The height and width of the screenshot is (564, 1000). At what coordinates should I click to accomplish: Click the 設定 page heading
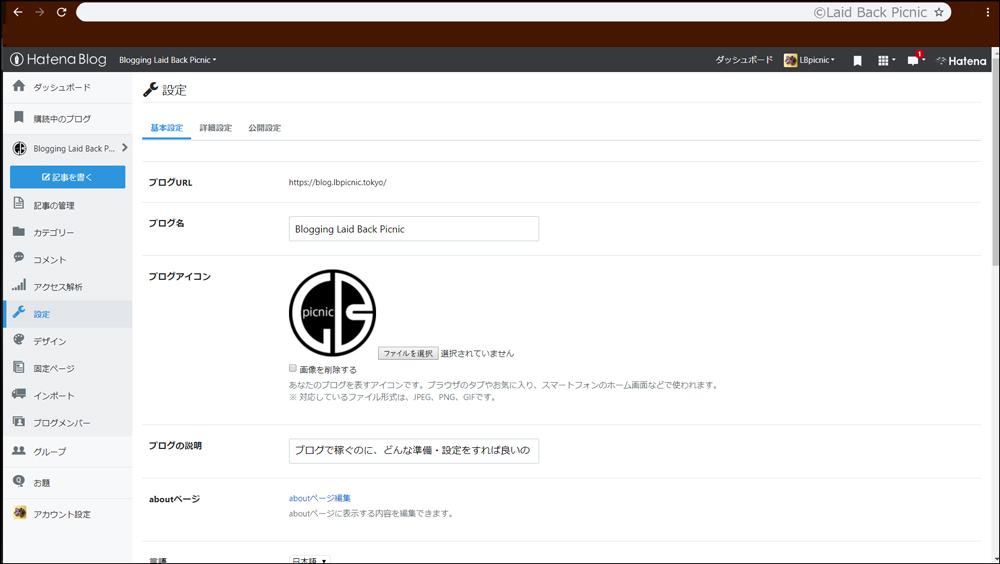[x=174, y=90]
